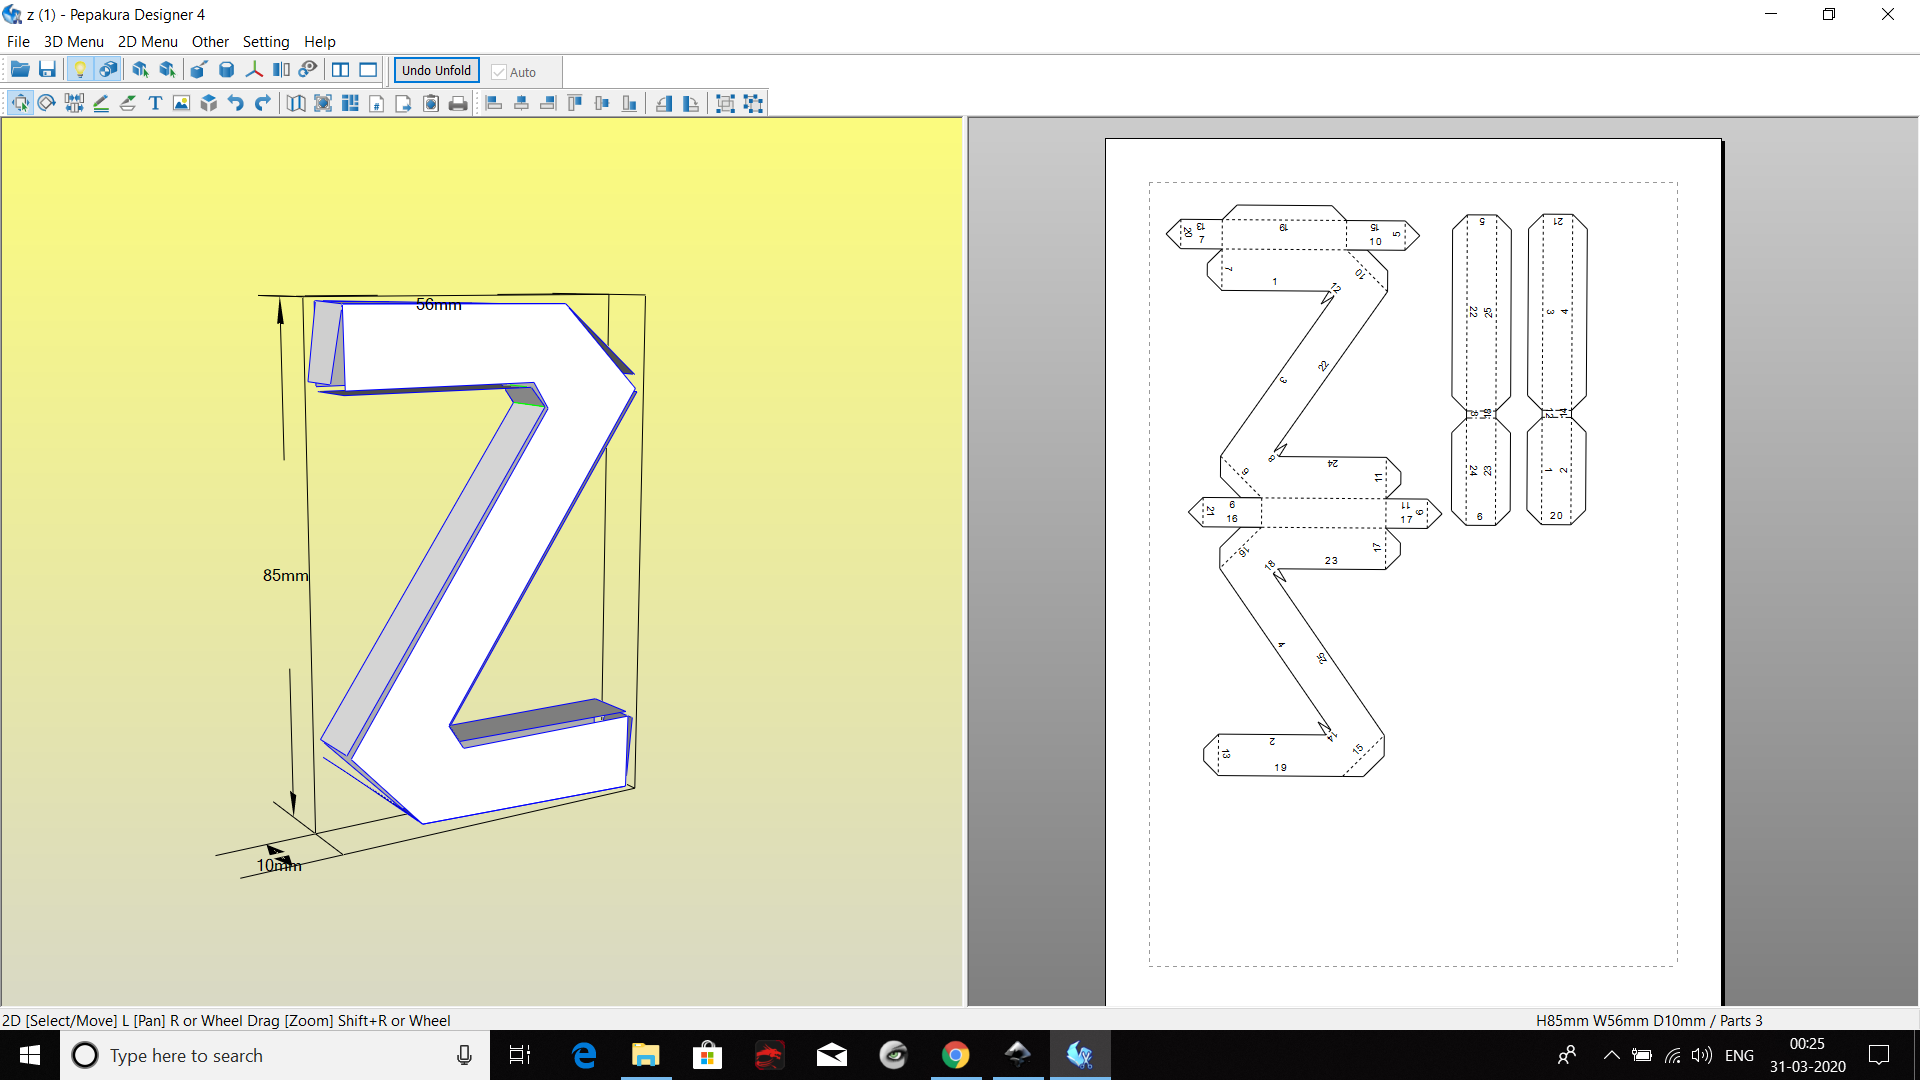
Task: Click the Undo arrow icon
Action: tap(235, 103)
